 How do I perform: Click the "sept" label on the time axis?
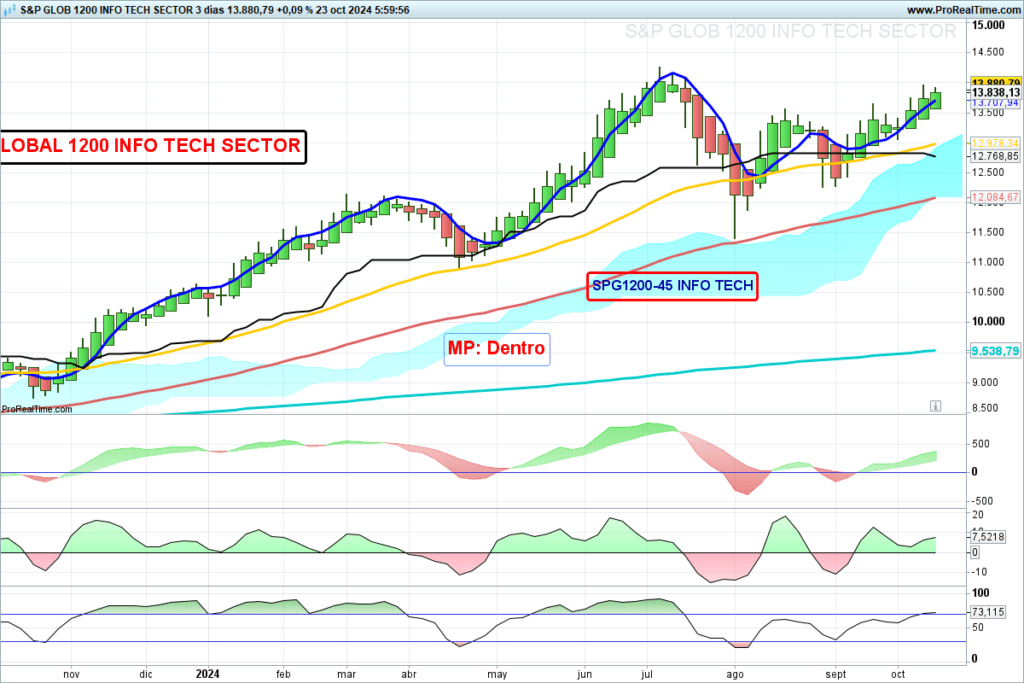pos(835,674)
